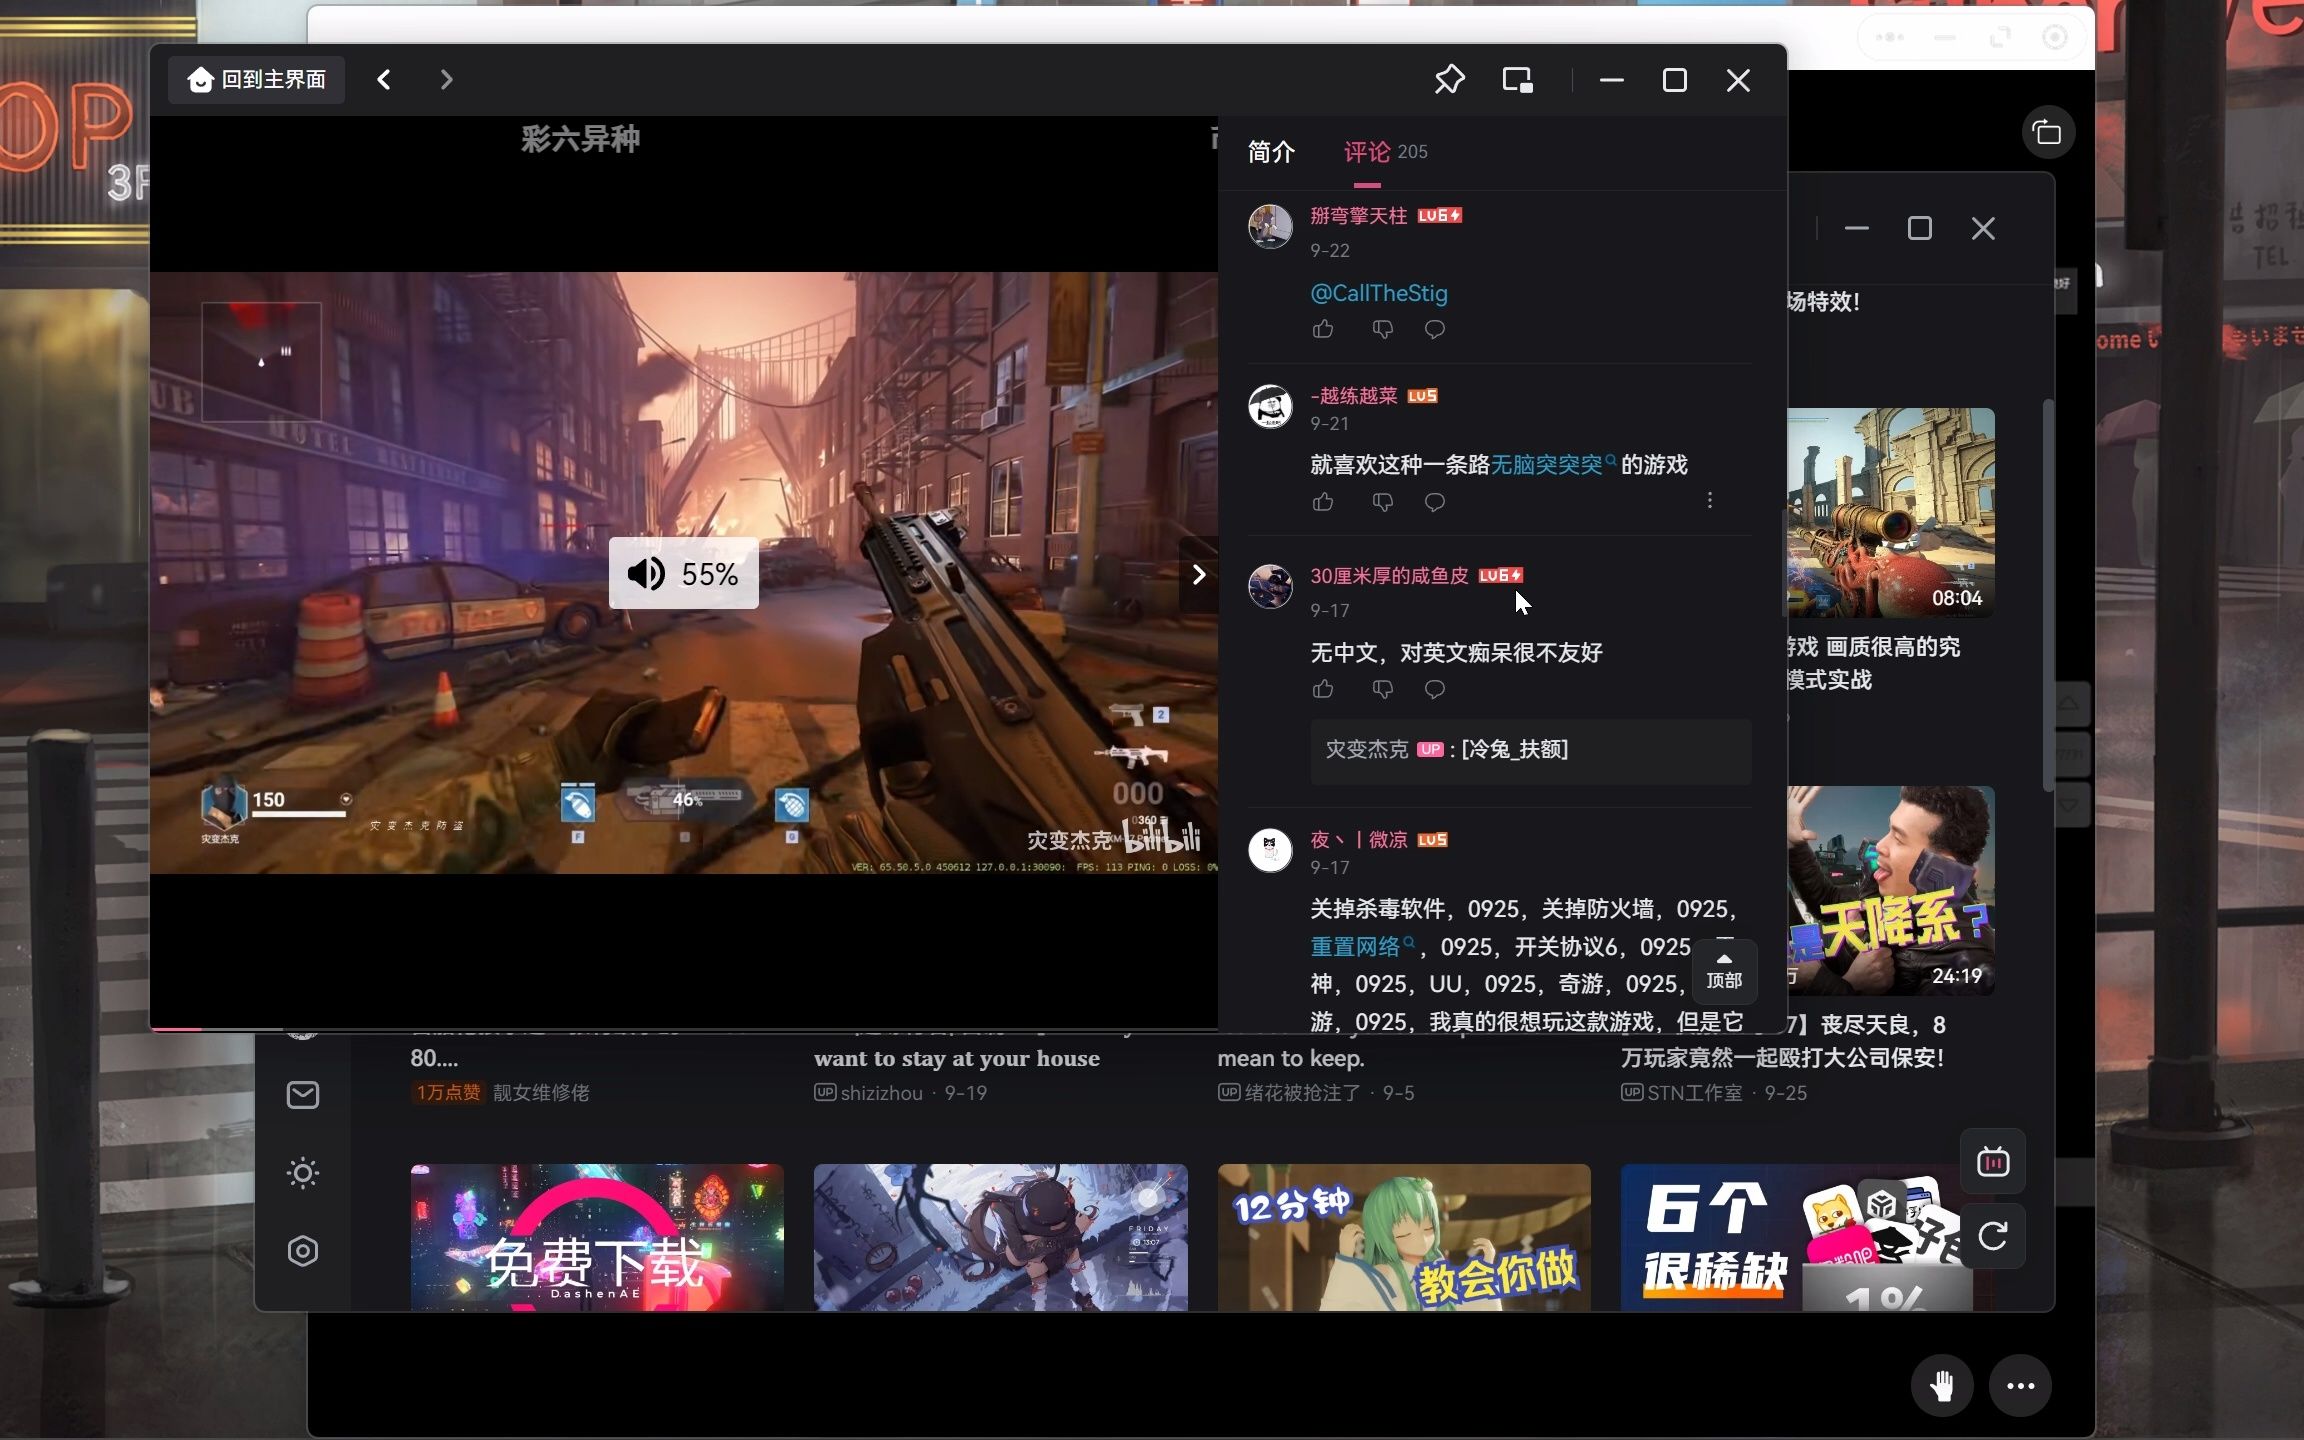The width and height of the screenshot is (2304, 1440).
Task: Open the 08:04 sniper rifle video thumbnail
Action: (x=1890, y=512)
